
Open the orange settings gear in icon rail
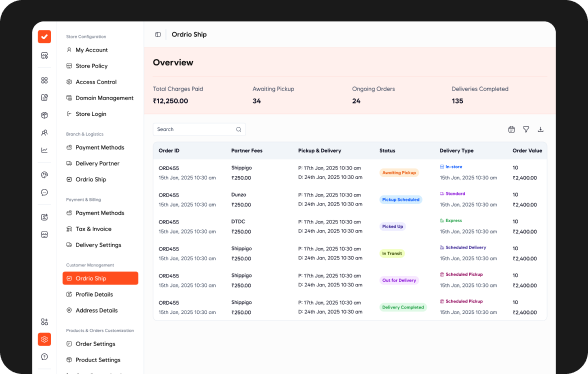click(x=44, y=339)
